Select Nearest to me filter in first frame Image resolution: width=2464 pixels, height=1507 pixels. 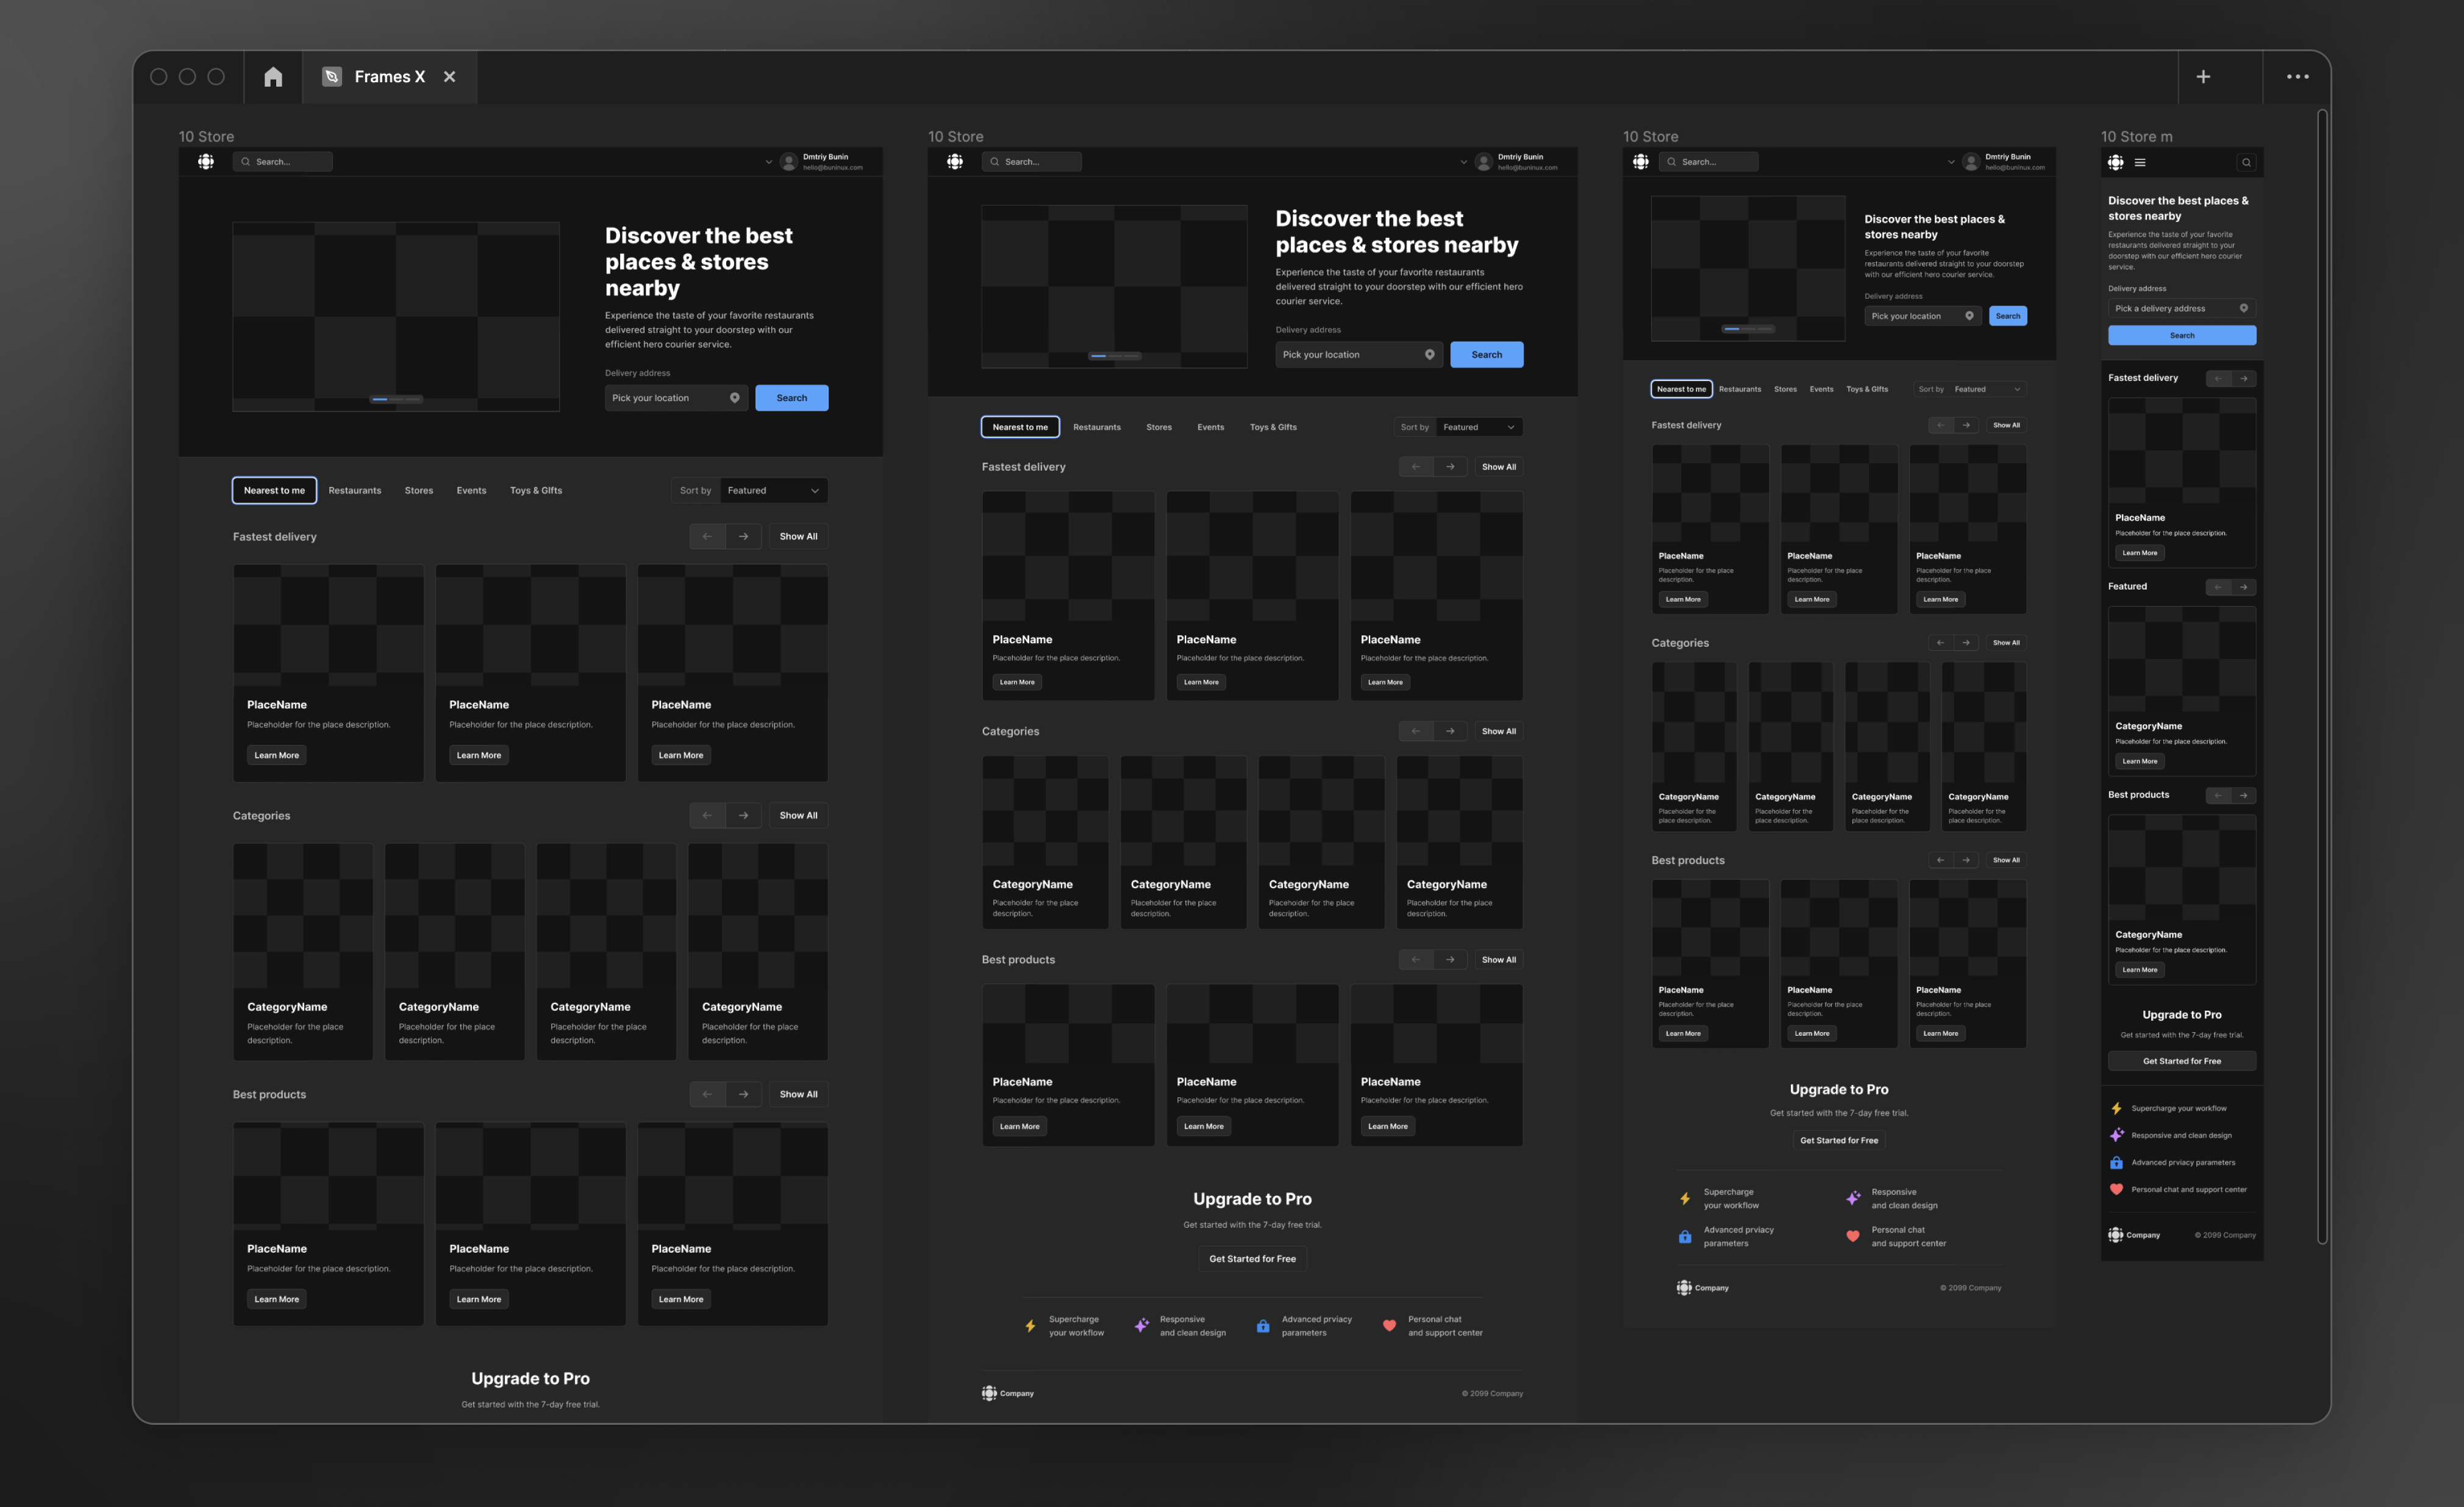(274, 490)
